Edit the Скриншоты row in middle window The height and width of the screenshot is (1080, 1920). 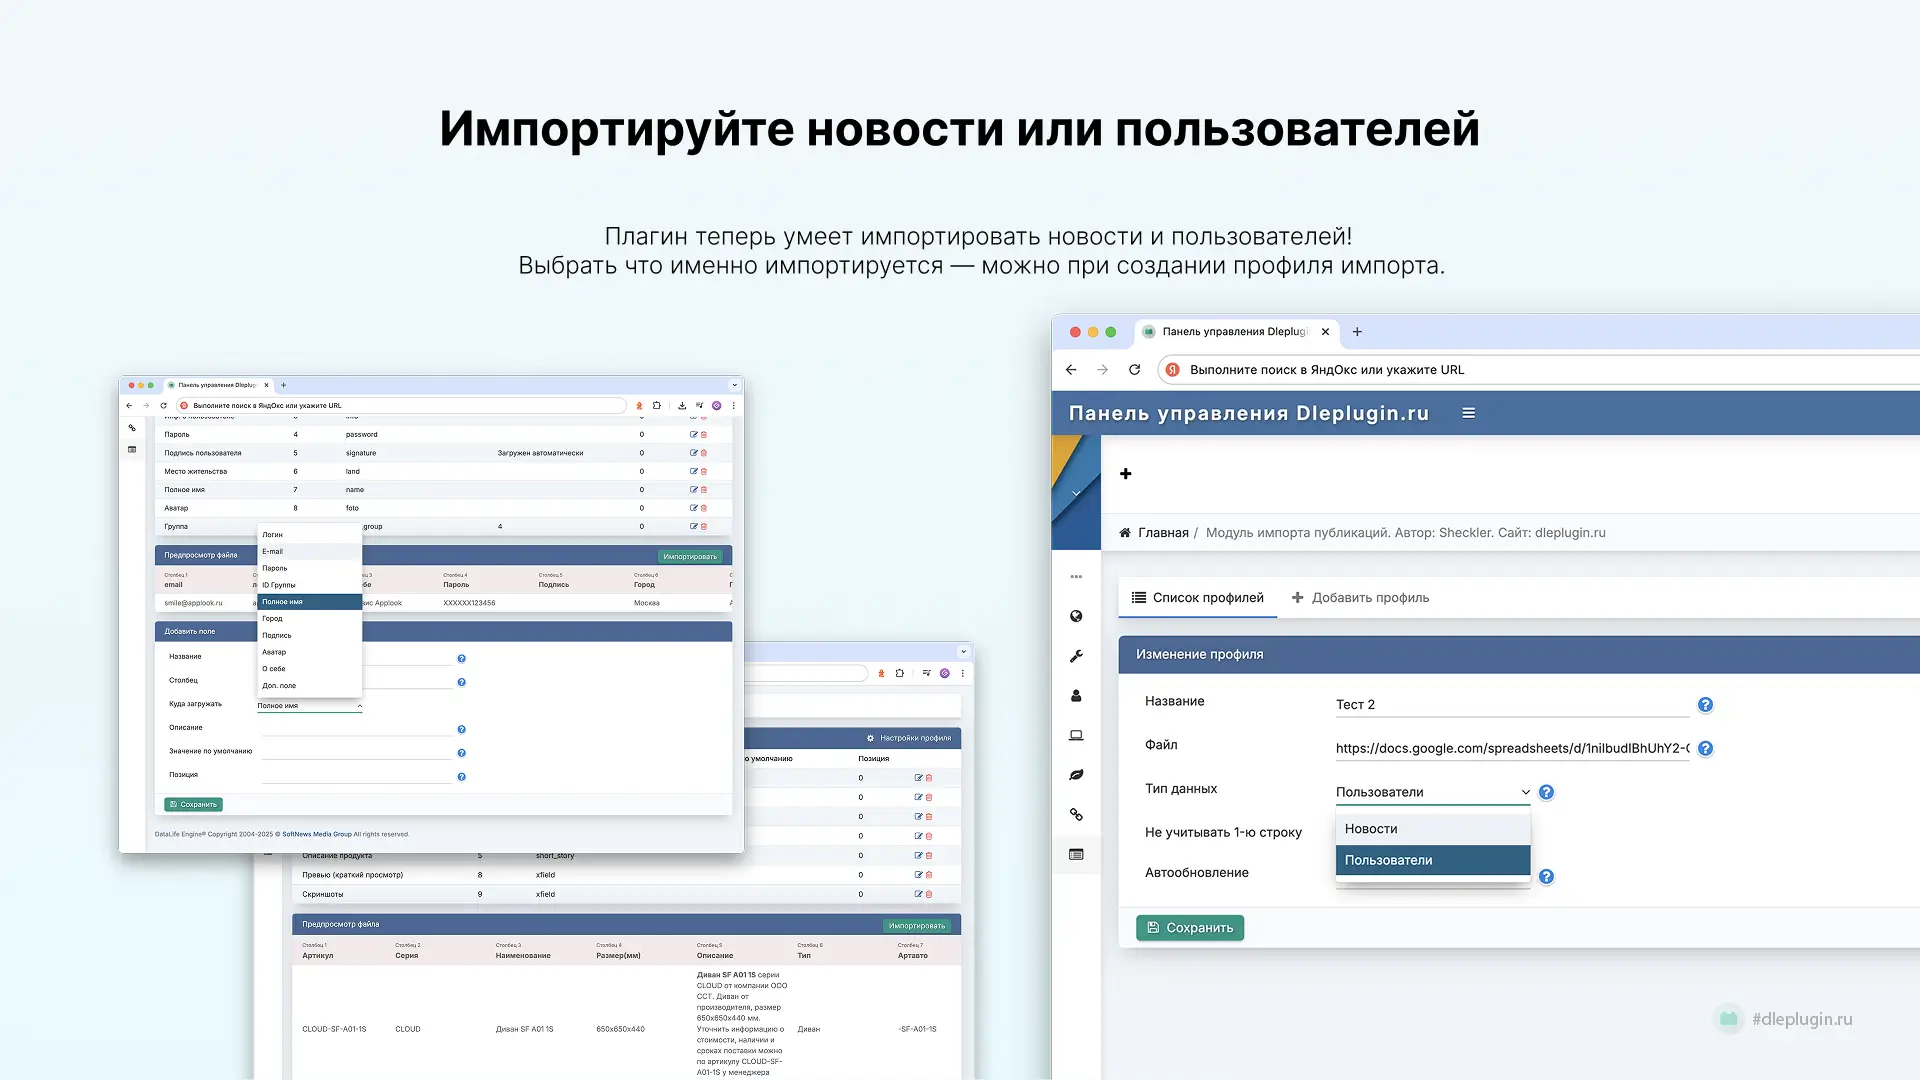[918, 894]
